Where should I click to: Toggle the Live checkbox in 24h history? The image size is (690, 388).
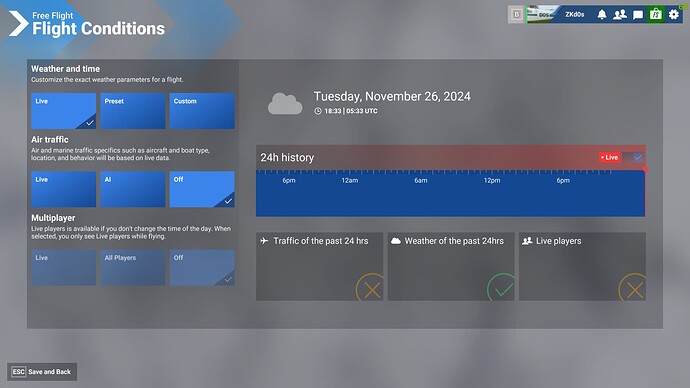638,157
